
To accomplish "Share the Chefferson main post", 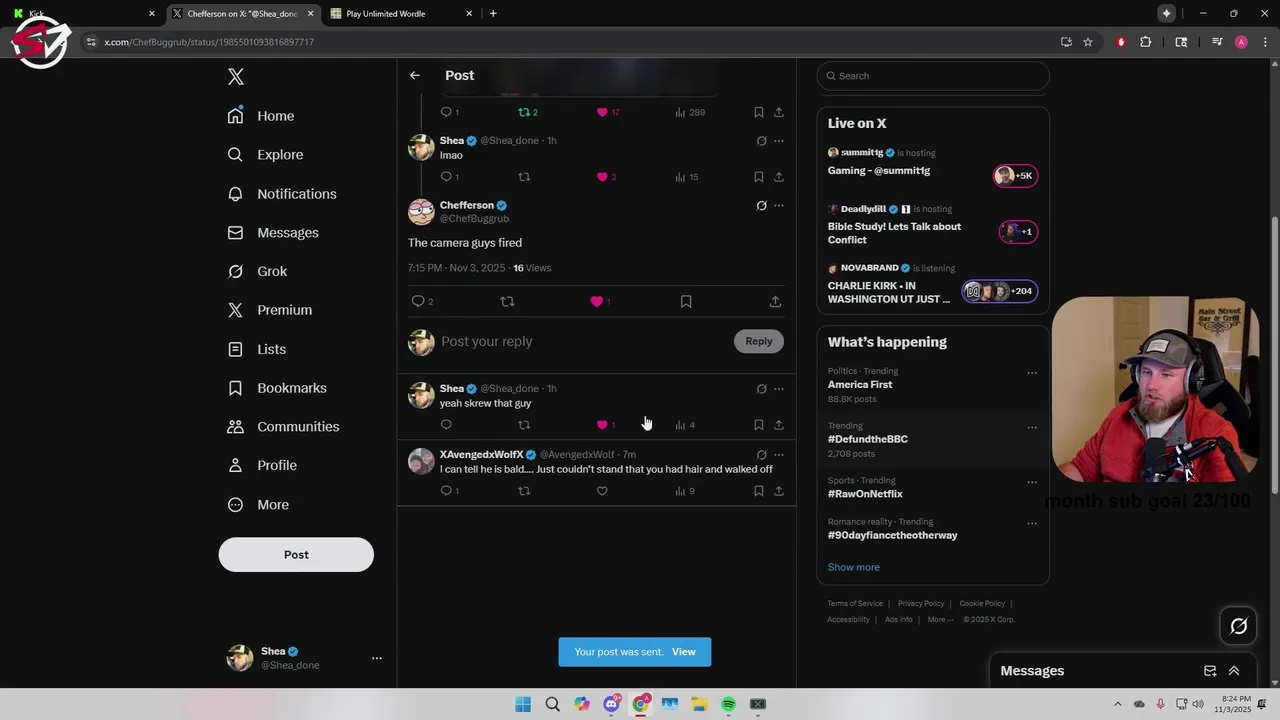I will (775, 301).
